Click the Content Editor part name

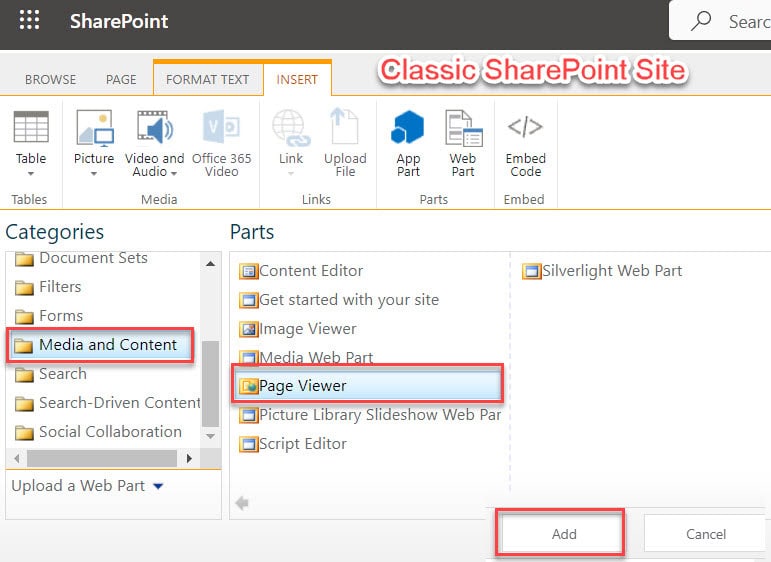[x=311, y=271]
